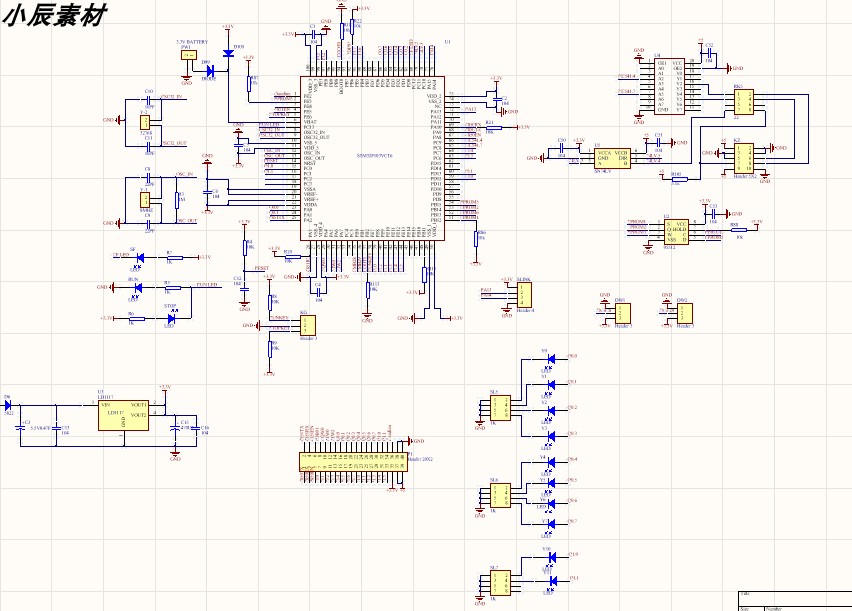This screenshot has height=611, width=852.
Task: Select the STM32 microcontroller U1 chip body
Action: click(x=373, y=158)
